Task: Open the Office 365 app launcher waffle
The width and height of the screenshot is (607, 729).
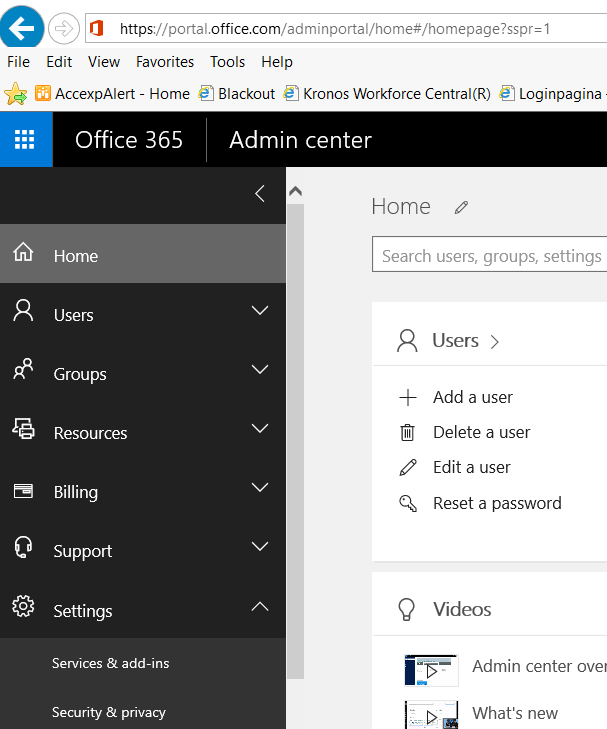Action: [x=26, y=140]
